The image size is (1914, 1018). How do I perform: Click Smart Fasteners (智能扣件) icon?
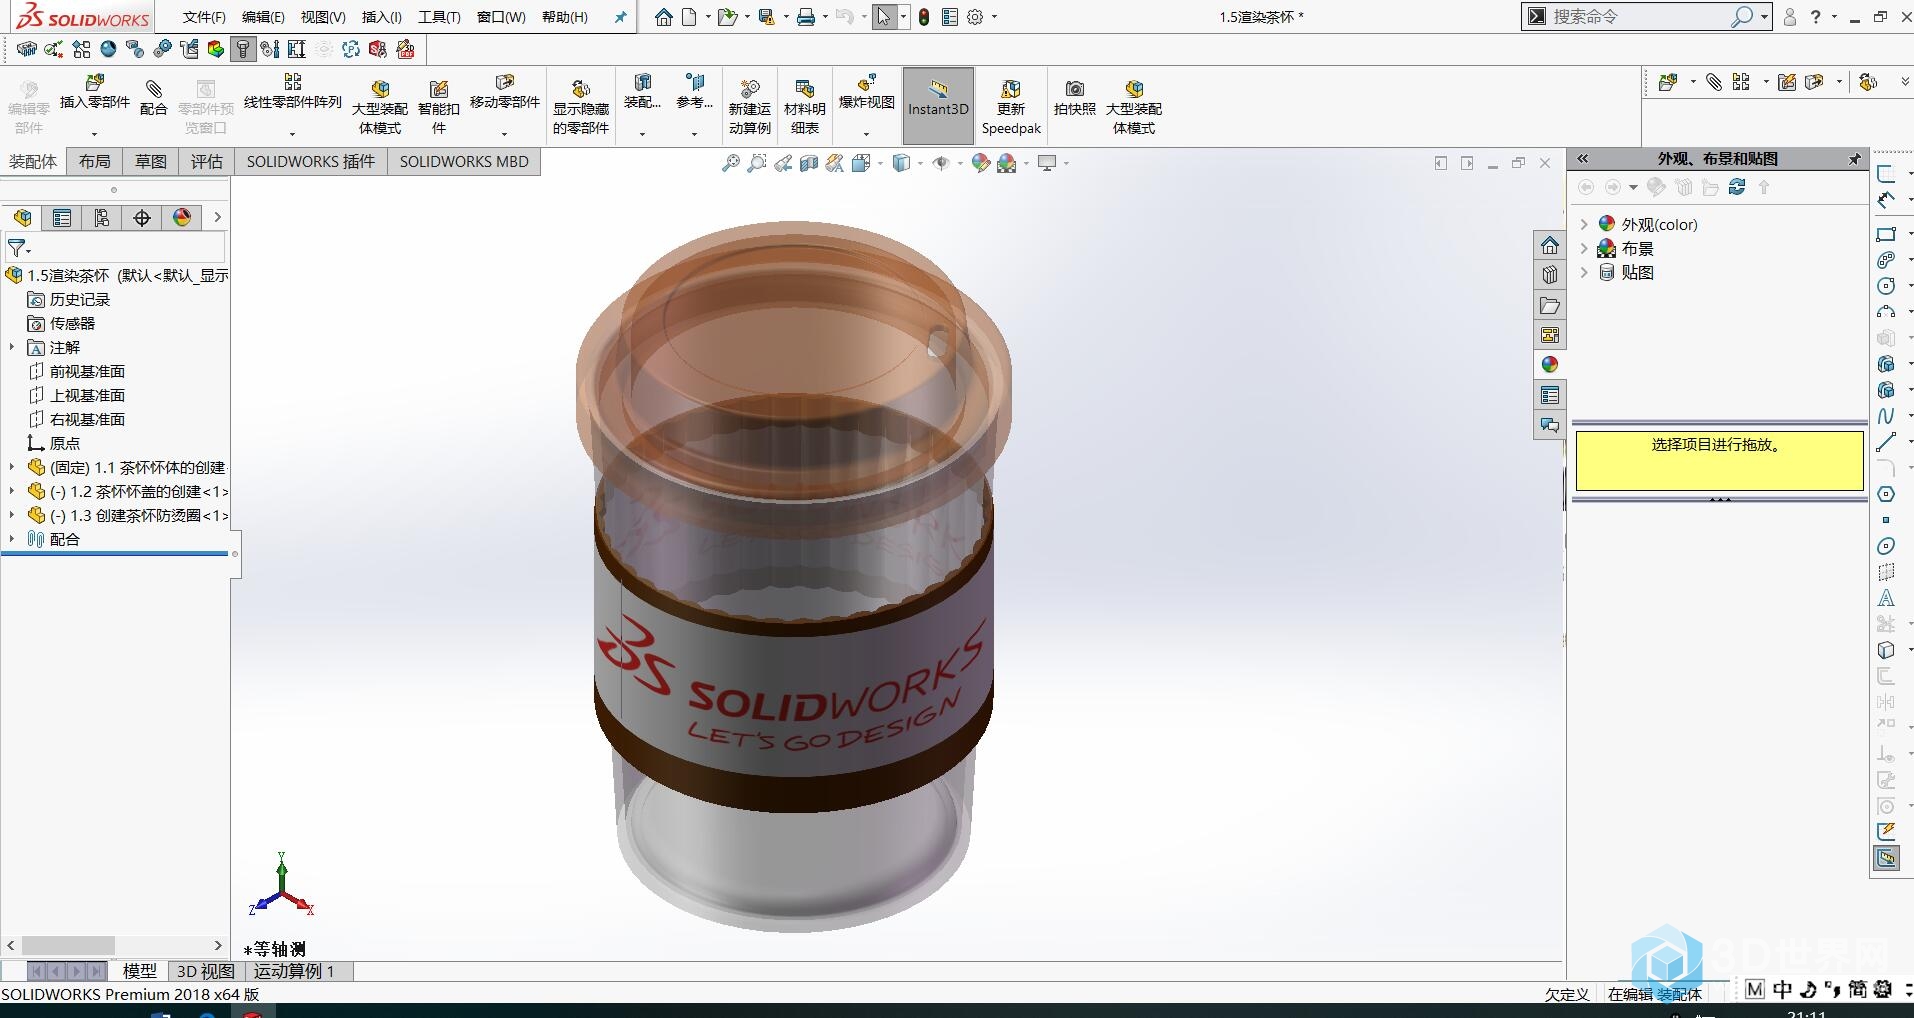(439, 89)
